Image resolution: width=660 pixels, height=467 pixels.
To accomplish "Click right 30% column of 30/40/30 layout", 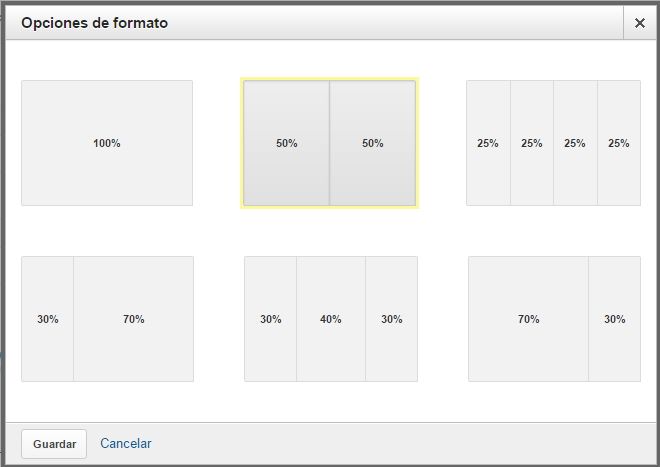I will click(392, 319).
